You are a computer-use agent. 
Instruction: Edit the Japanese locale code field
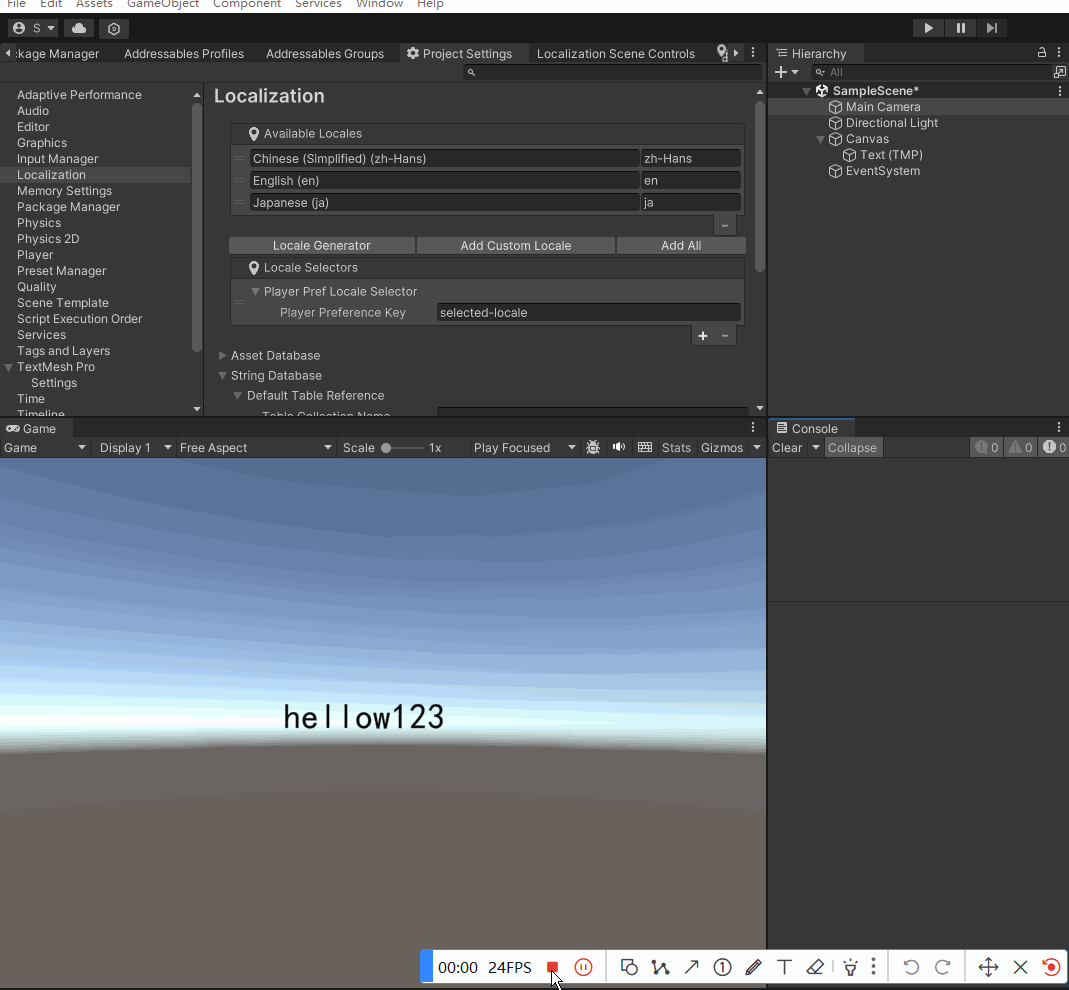tap(690, 202)
